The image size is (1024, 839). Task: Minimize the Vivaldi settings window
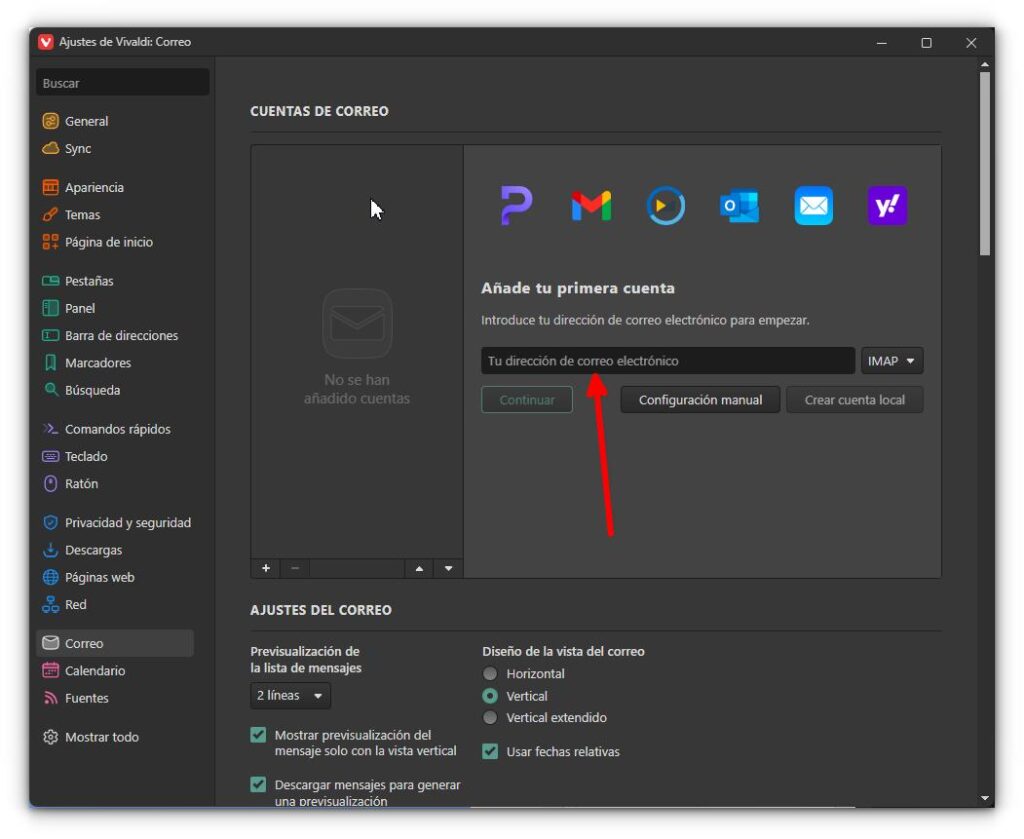[882, 42]
